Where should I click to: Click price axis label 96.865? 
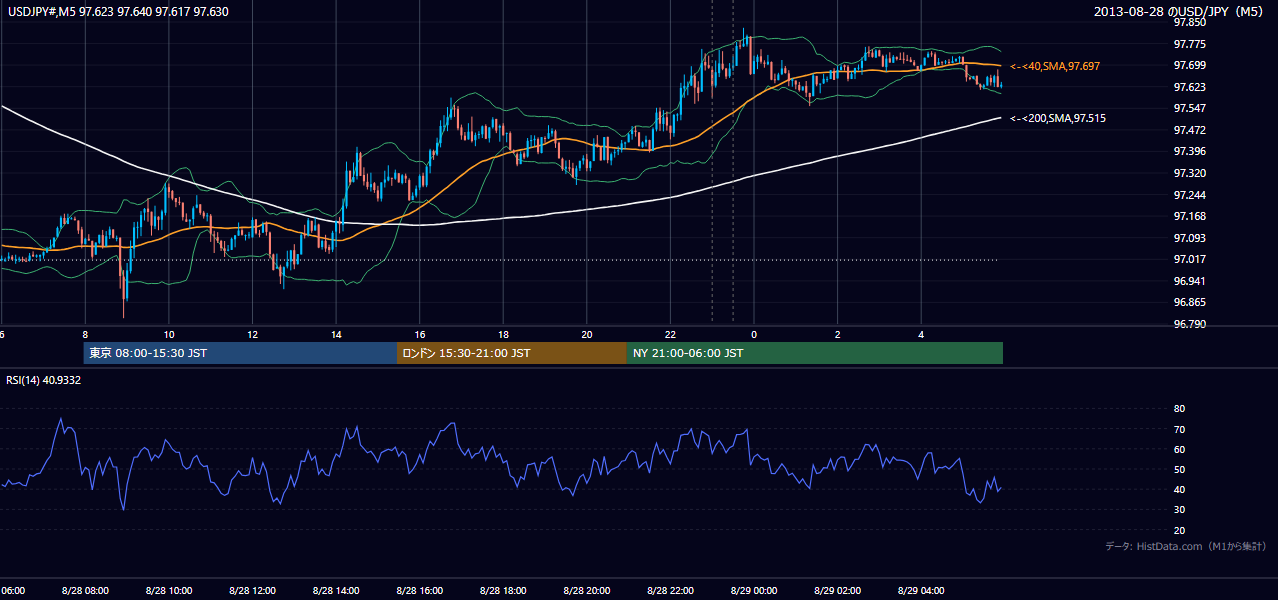click(1188, 302)
